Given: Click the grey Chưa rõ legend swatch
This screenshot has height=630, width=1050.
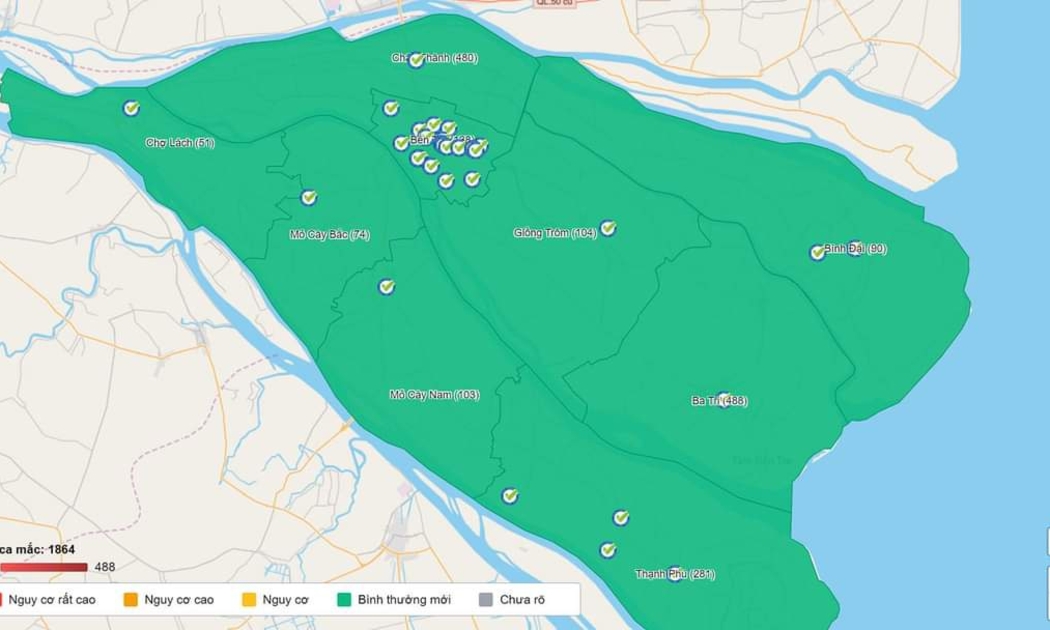Looking at the screenshot, I should click(x=486, y=600).
